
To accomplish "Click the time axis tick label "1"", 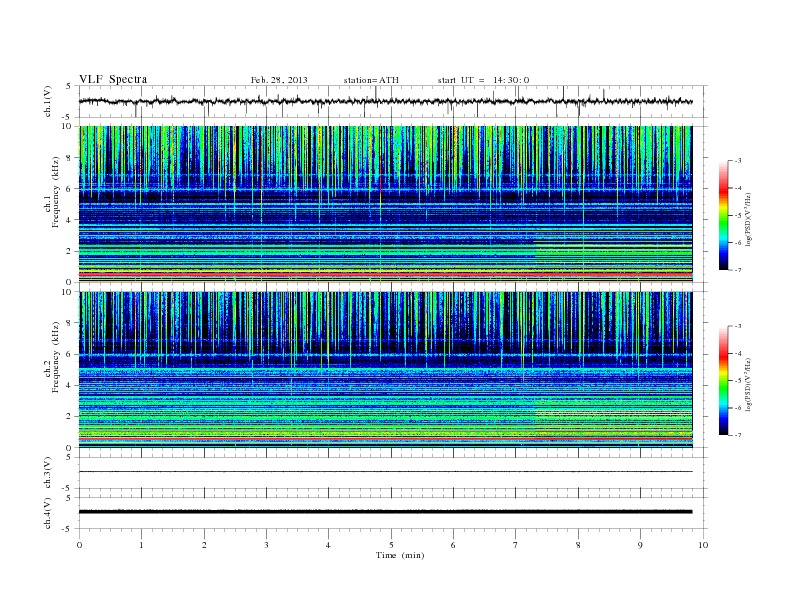I will 141,545.
